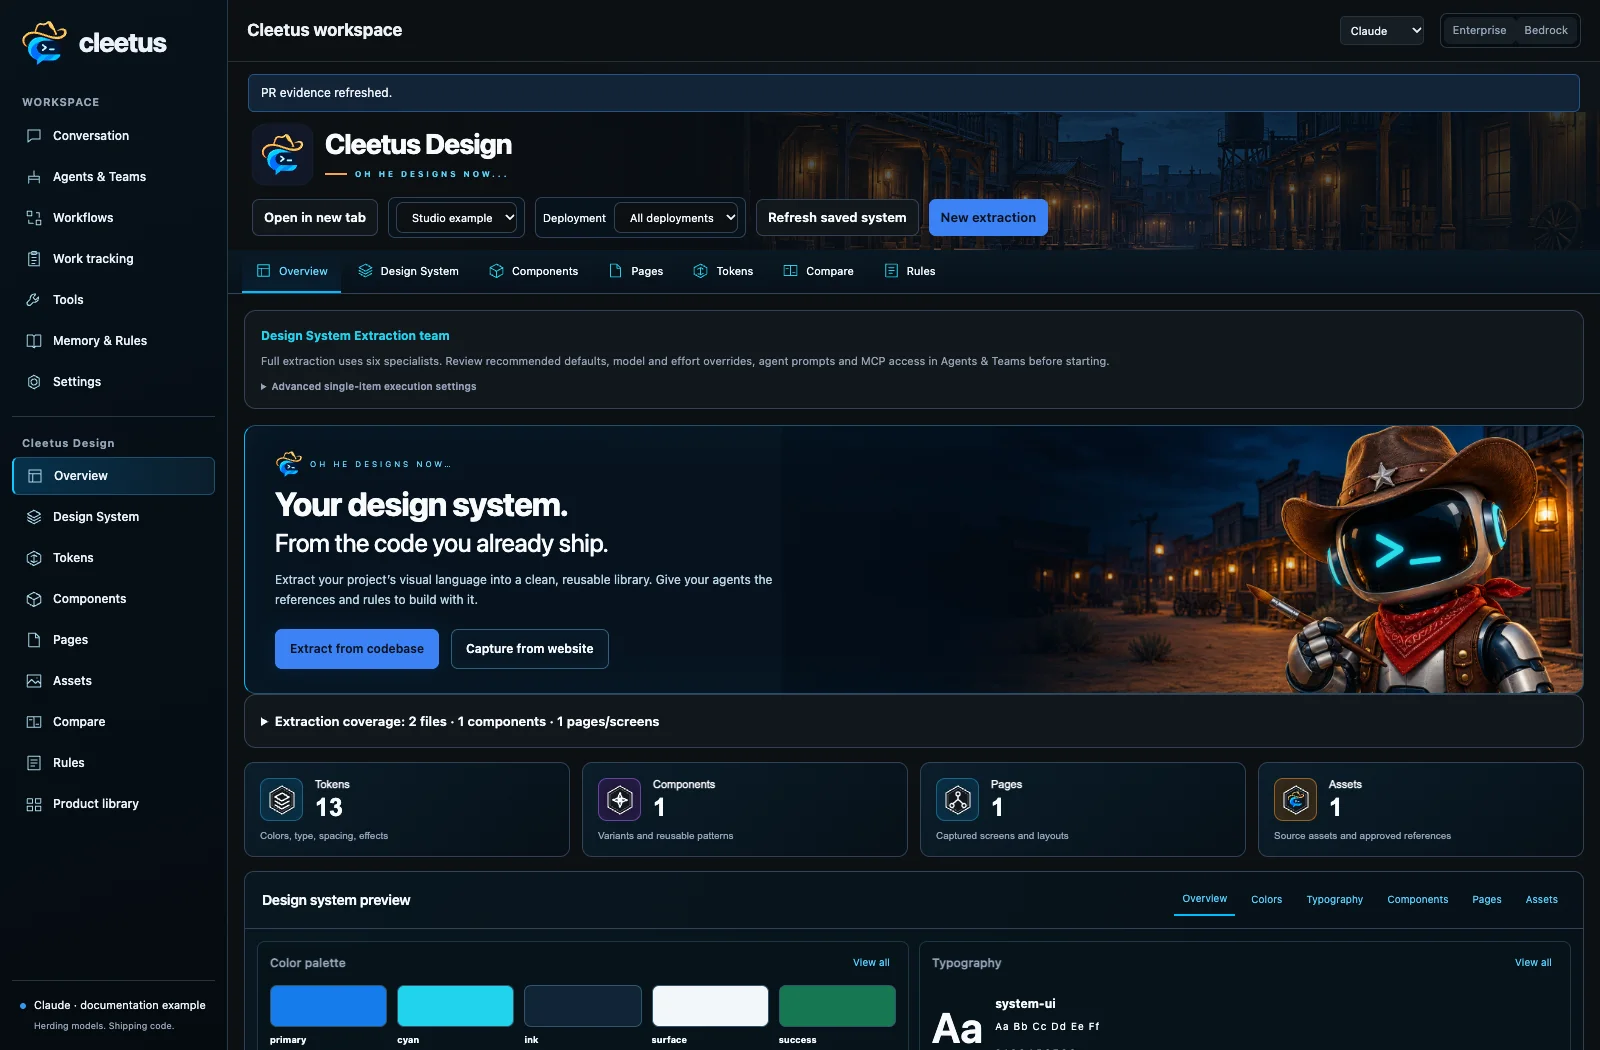Image resolution: width=1600 pixels, height=1050 pixels.
Task: Select the ink dark color swatch
Action: (x=583, y=1006)
